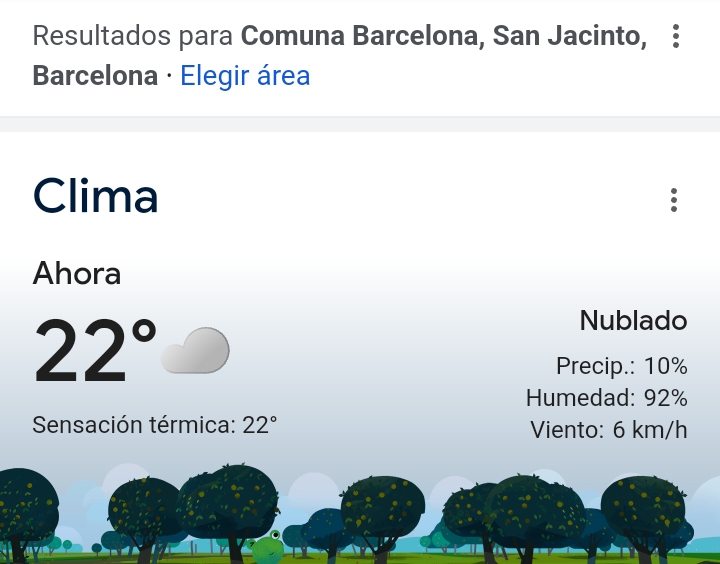
Task: Tap the bold Barcelona text before Elegir área
Action: [x=95, y=76]
